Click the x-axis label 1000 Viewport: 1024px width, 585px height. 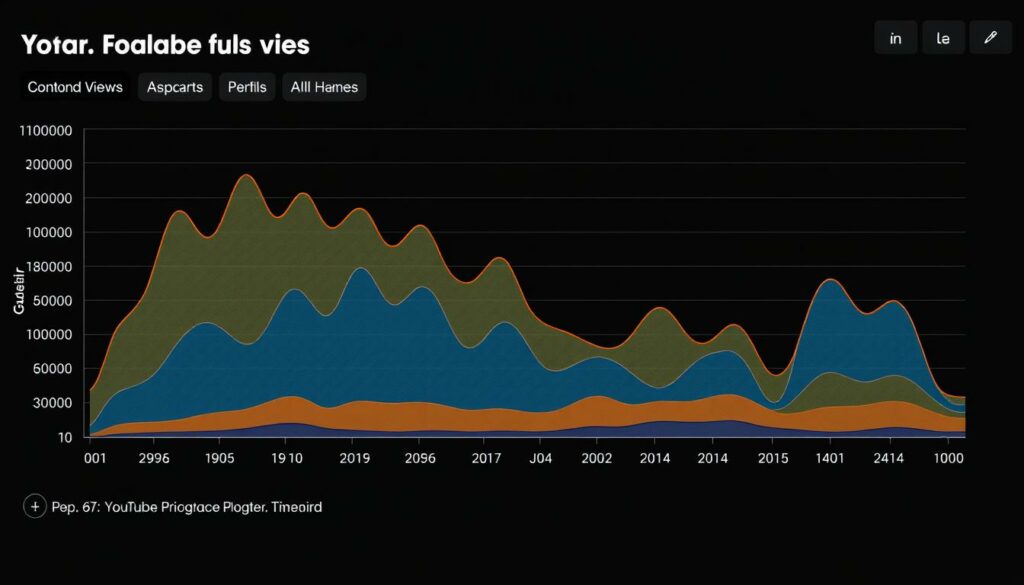(x=948, y=458)
